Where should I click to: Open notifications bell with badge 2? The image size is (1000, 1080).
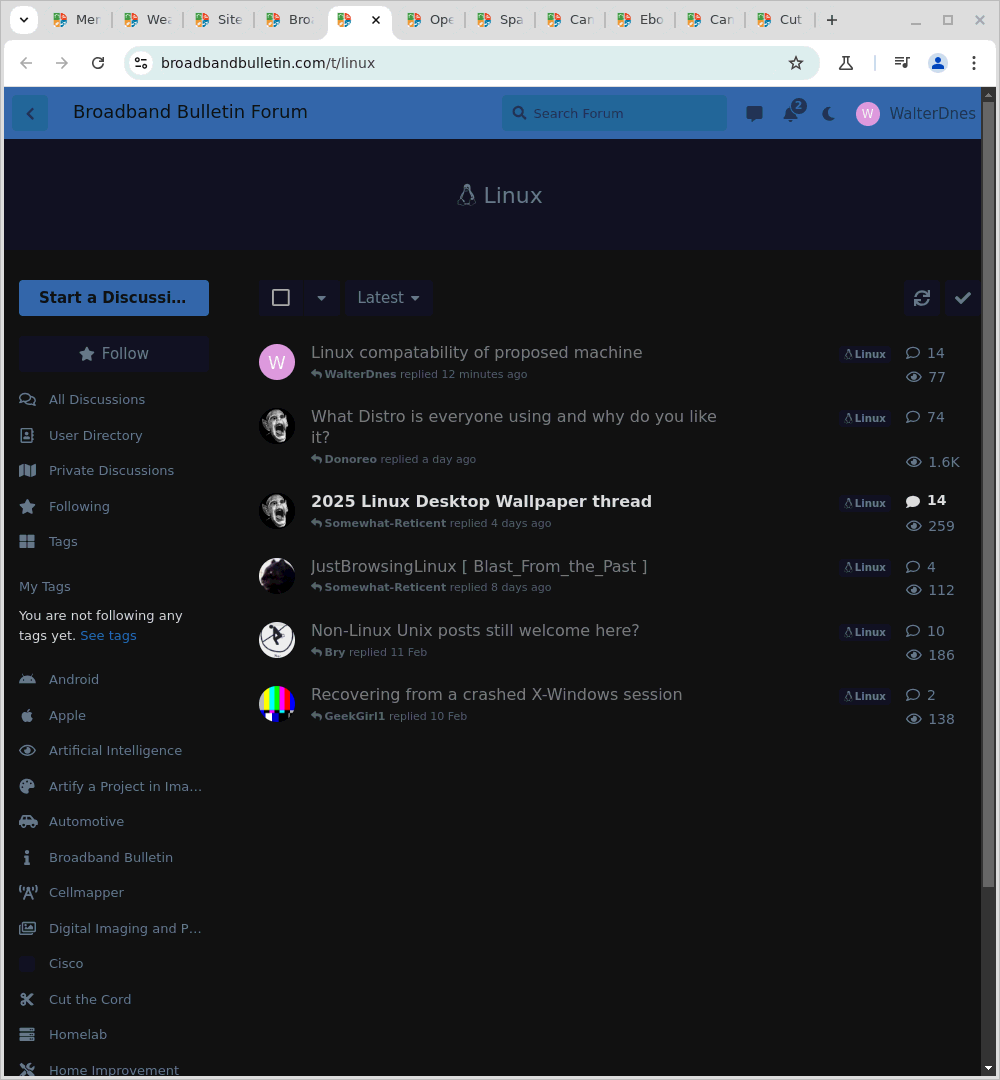[791, 114]
